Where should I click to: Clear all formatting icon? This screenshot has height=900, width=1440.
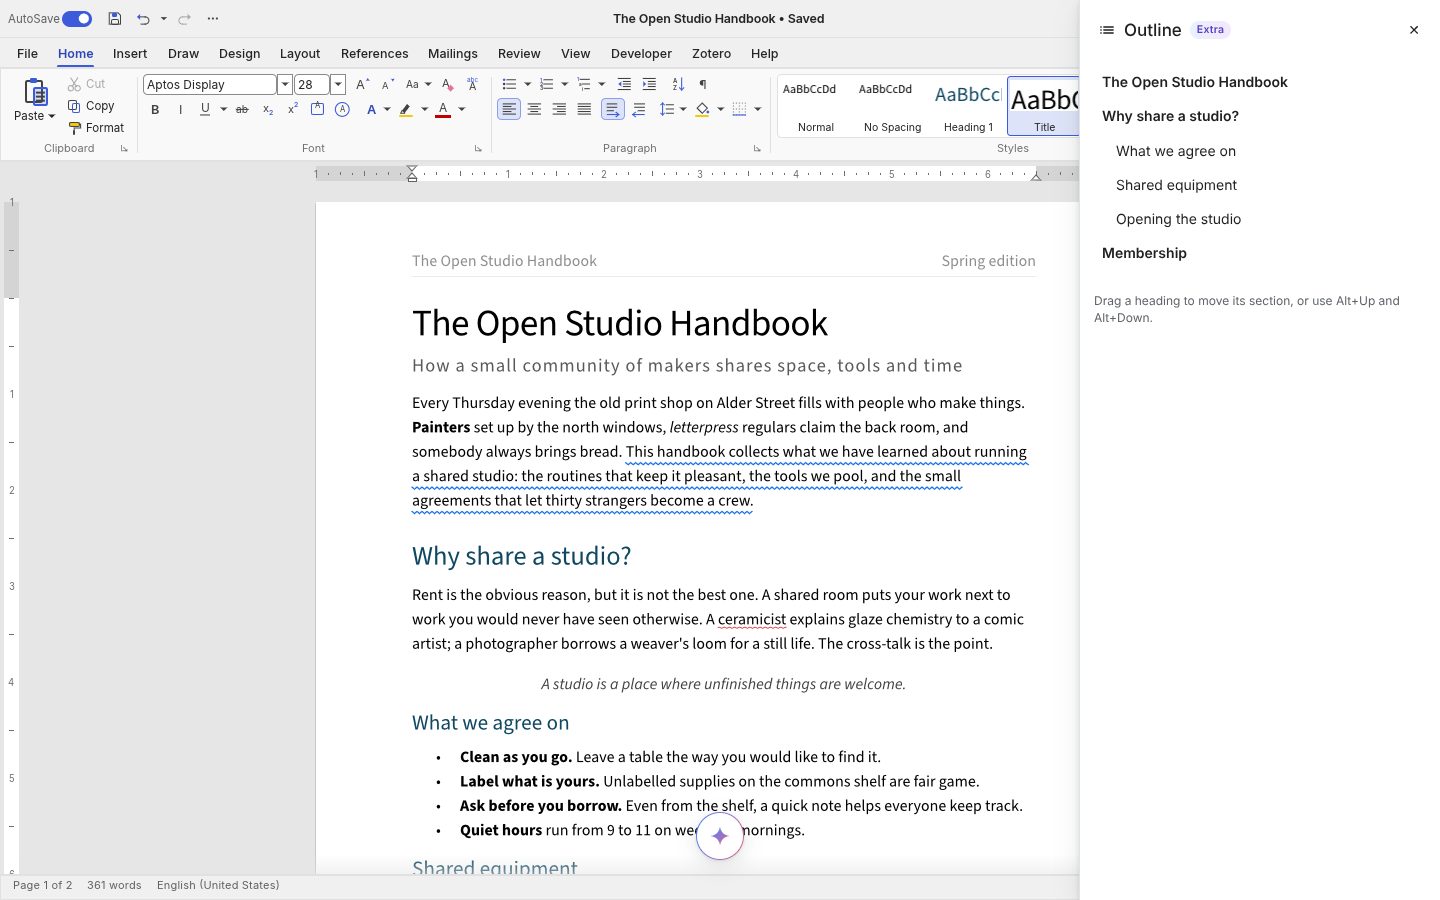point(447,84)
